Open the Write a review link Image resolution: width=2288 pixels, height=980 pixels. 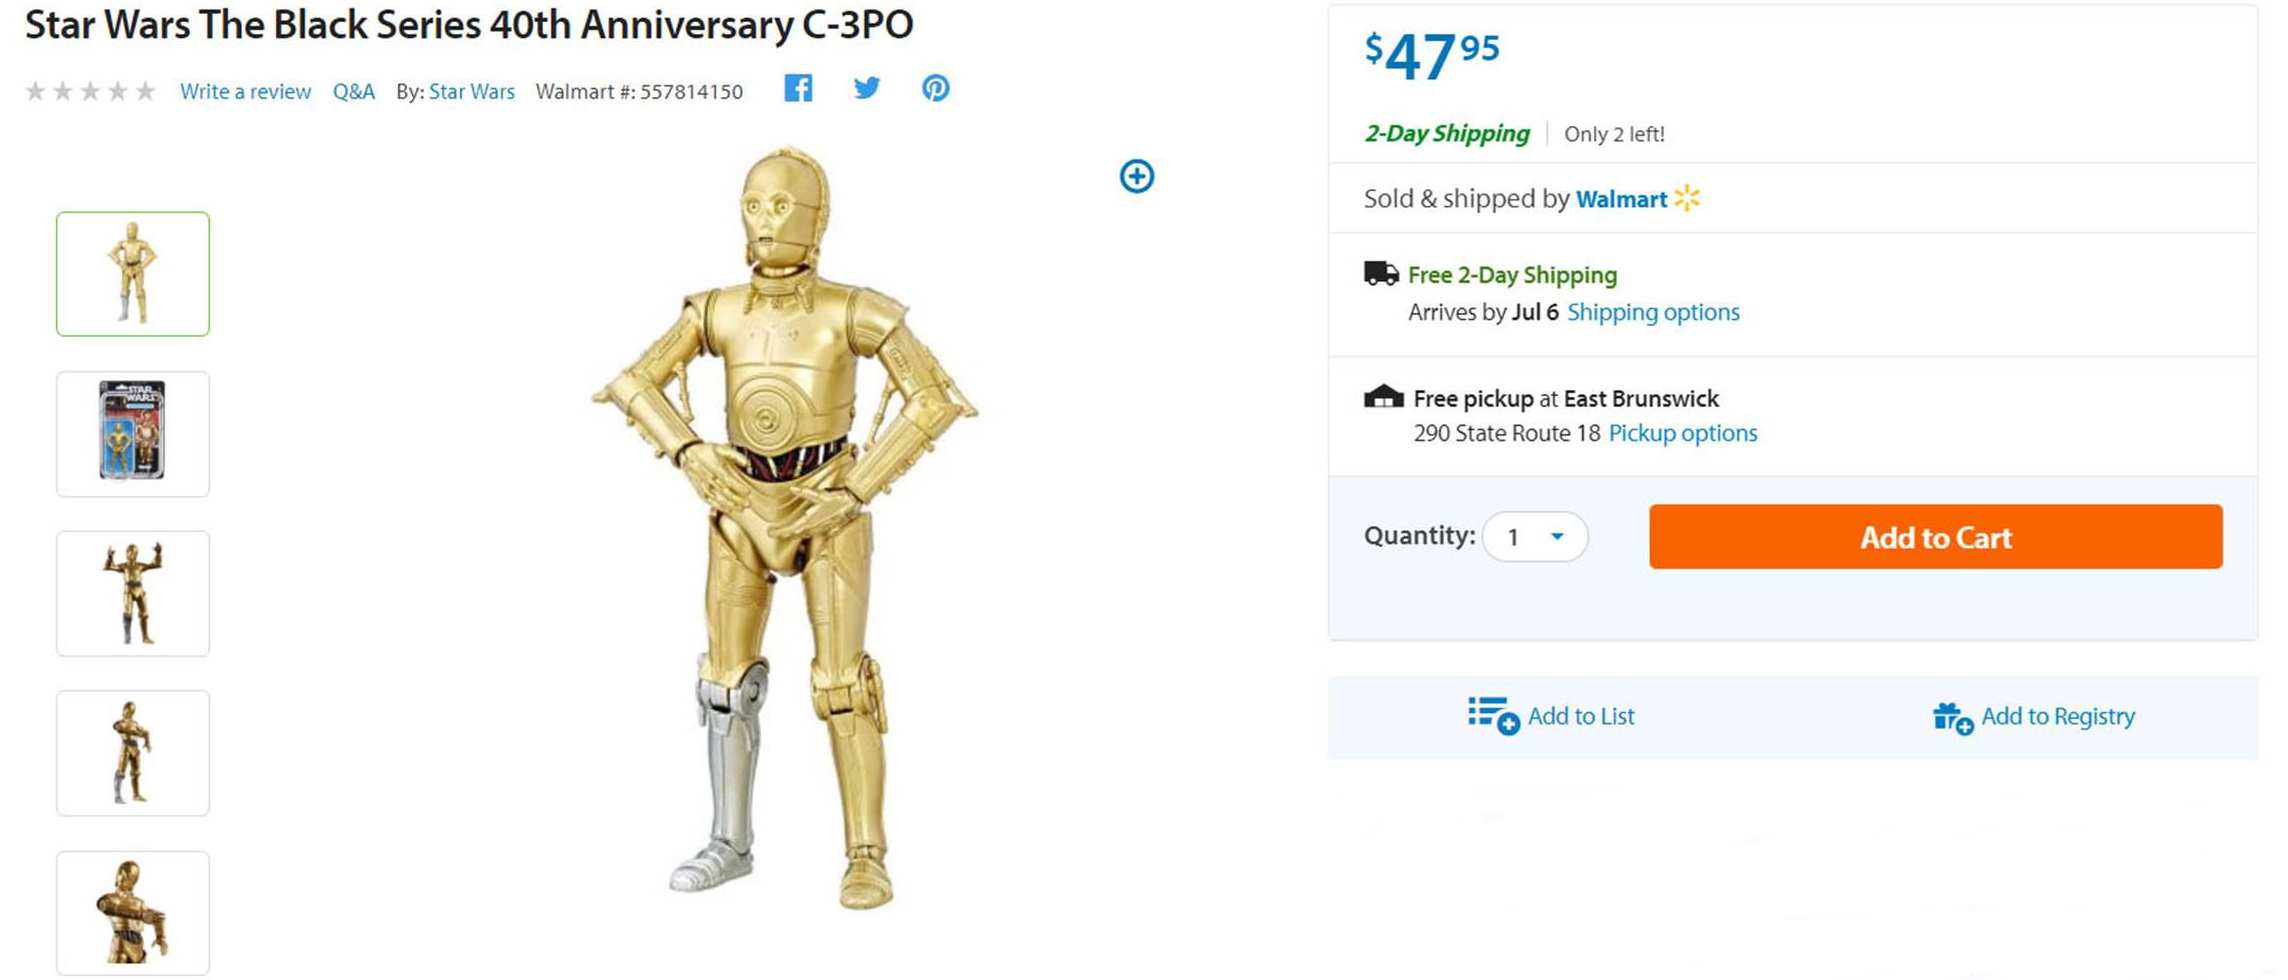point(245,92)
